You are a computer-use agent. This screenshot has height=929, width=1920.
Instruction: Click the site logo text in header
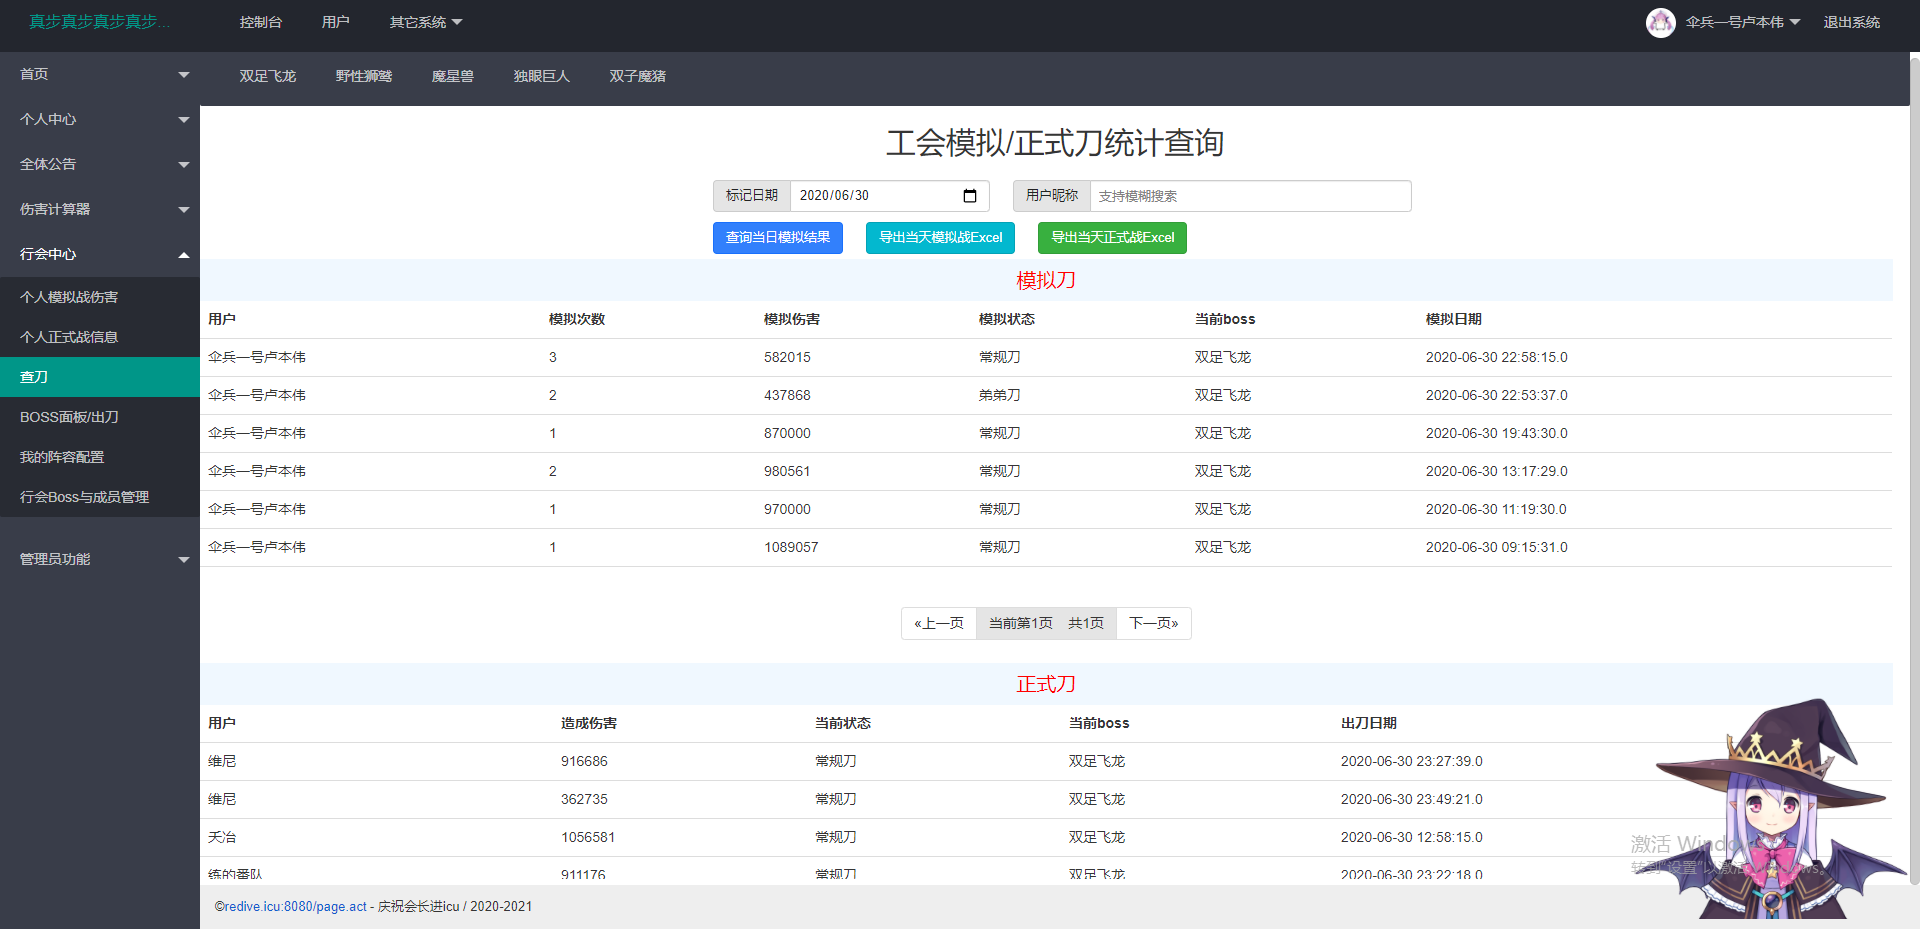[100, 22]
